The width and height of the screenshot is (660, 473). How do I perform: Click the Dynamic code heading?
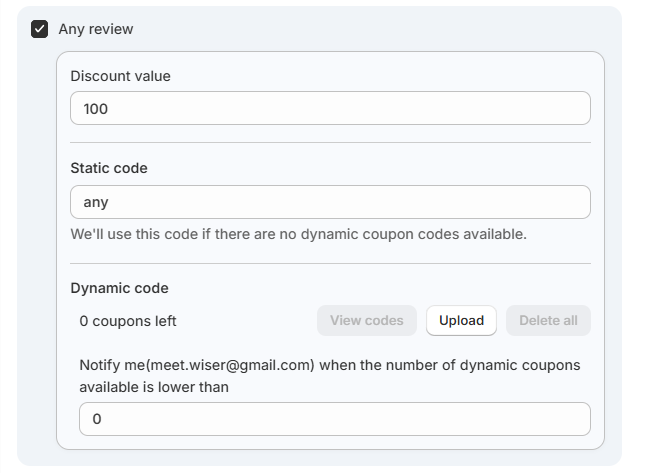(119, 288)
